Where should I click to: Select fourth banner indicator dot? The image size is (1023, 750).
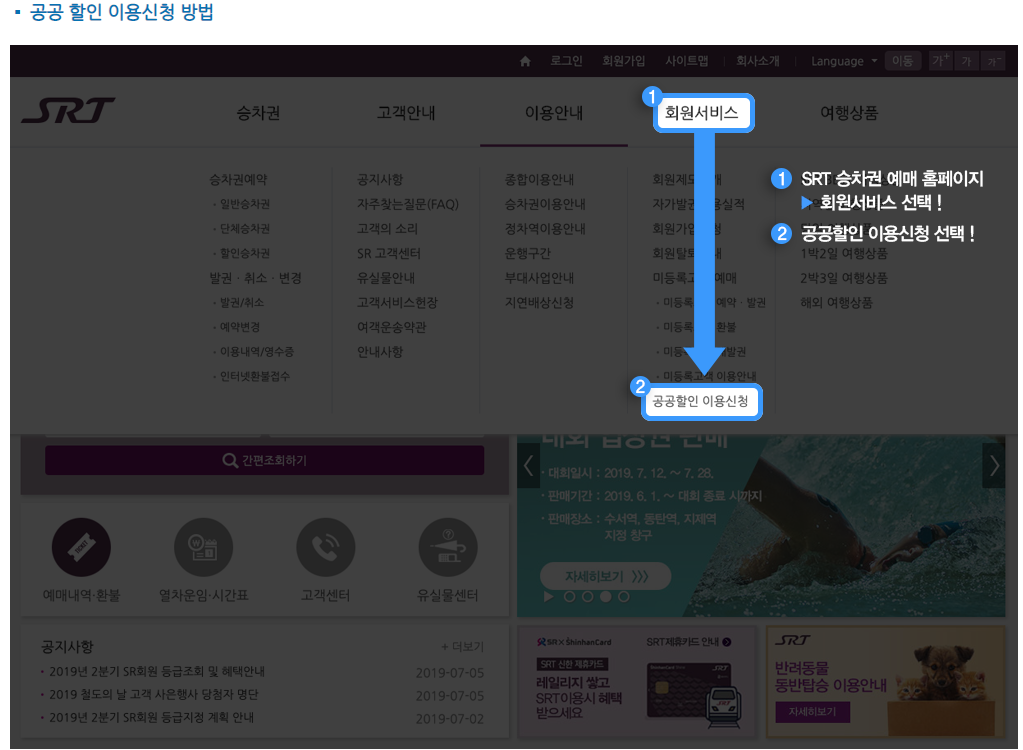pos(624,597)
